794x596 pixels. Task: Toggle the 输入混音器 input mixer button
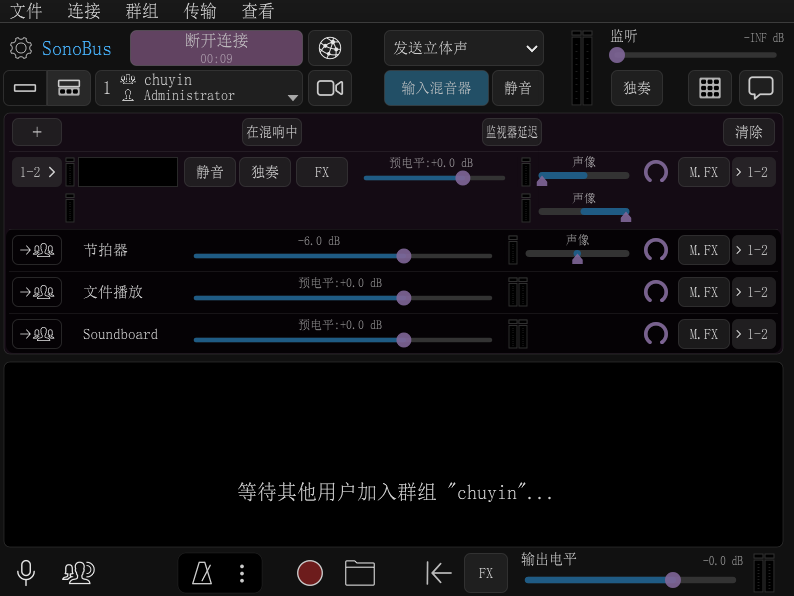click(x=436, y=88)
